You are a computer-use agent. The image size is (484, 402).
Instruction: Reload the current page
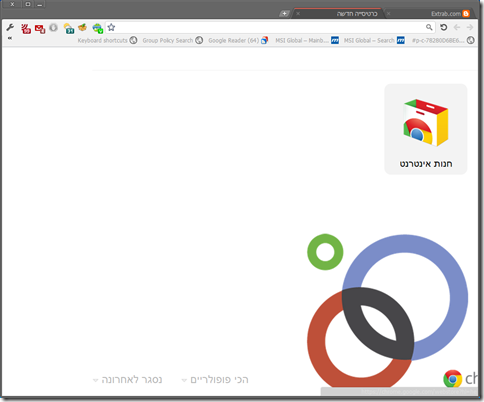443,27
